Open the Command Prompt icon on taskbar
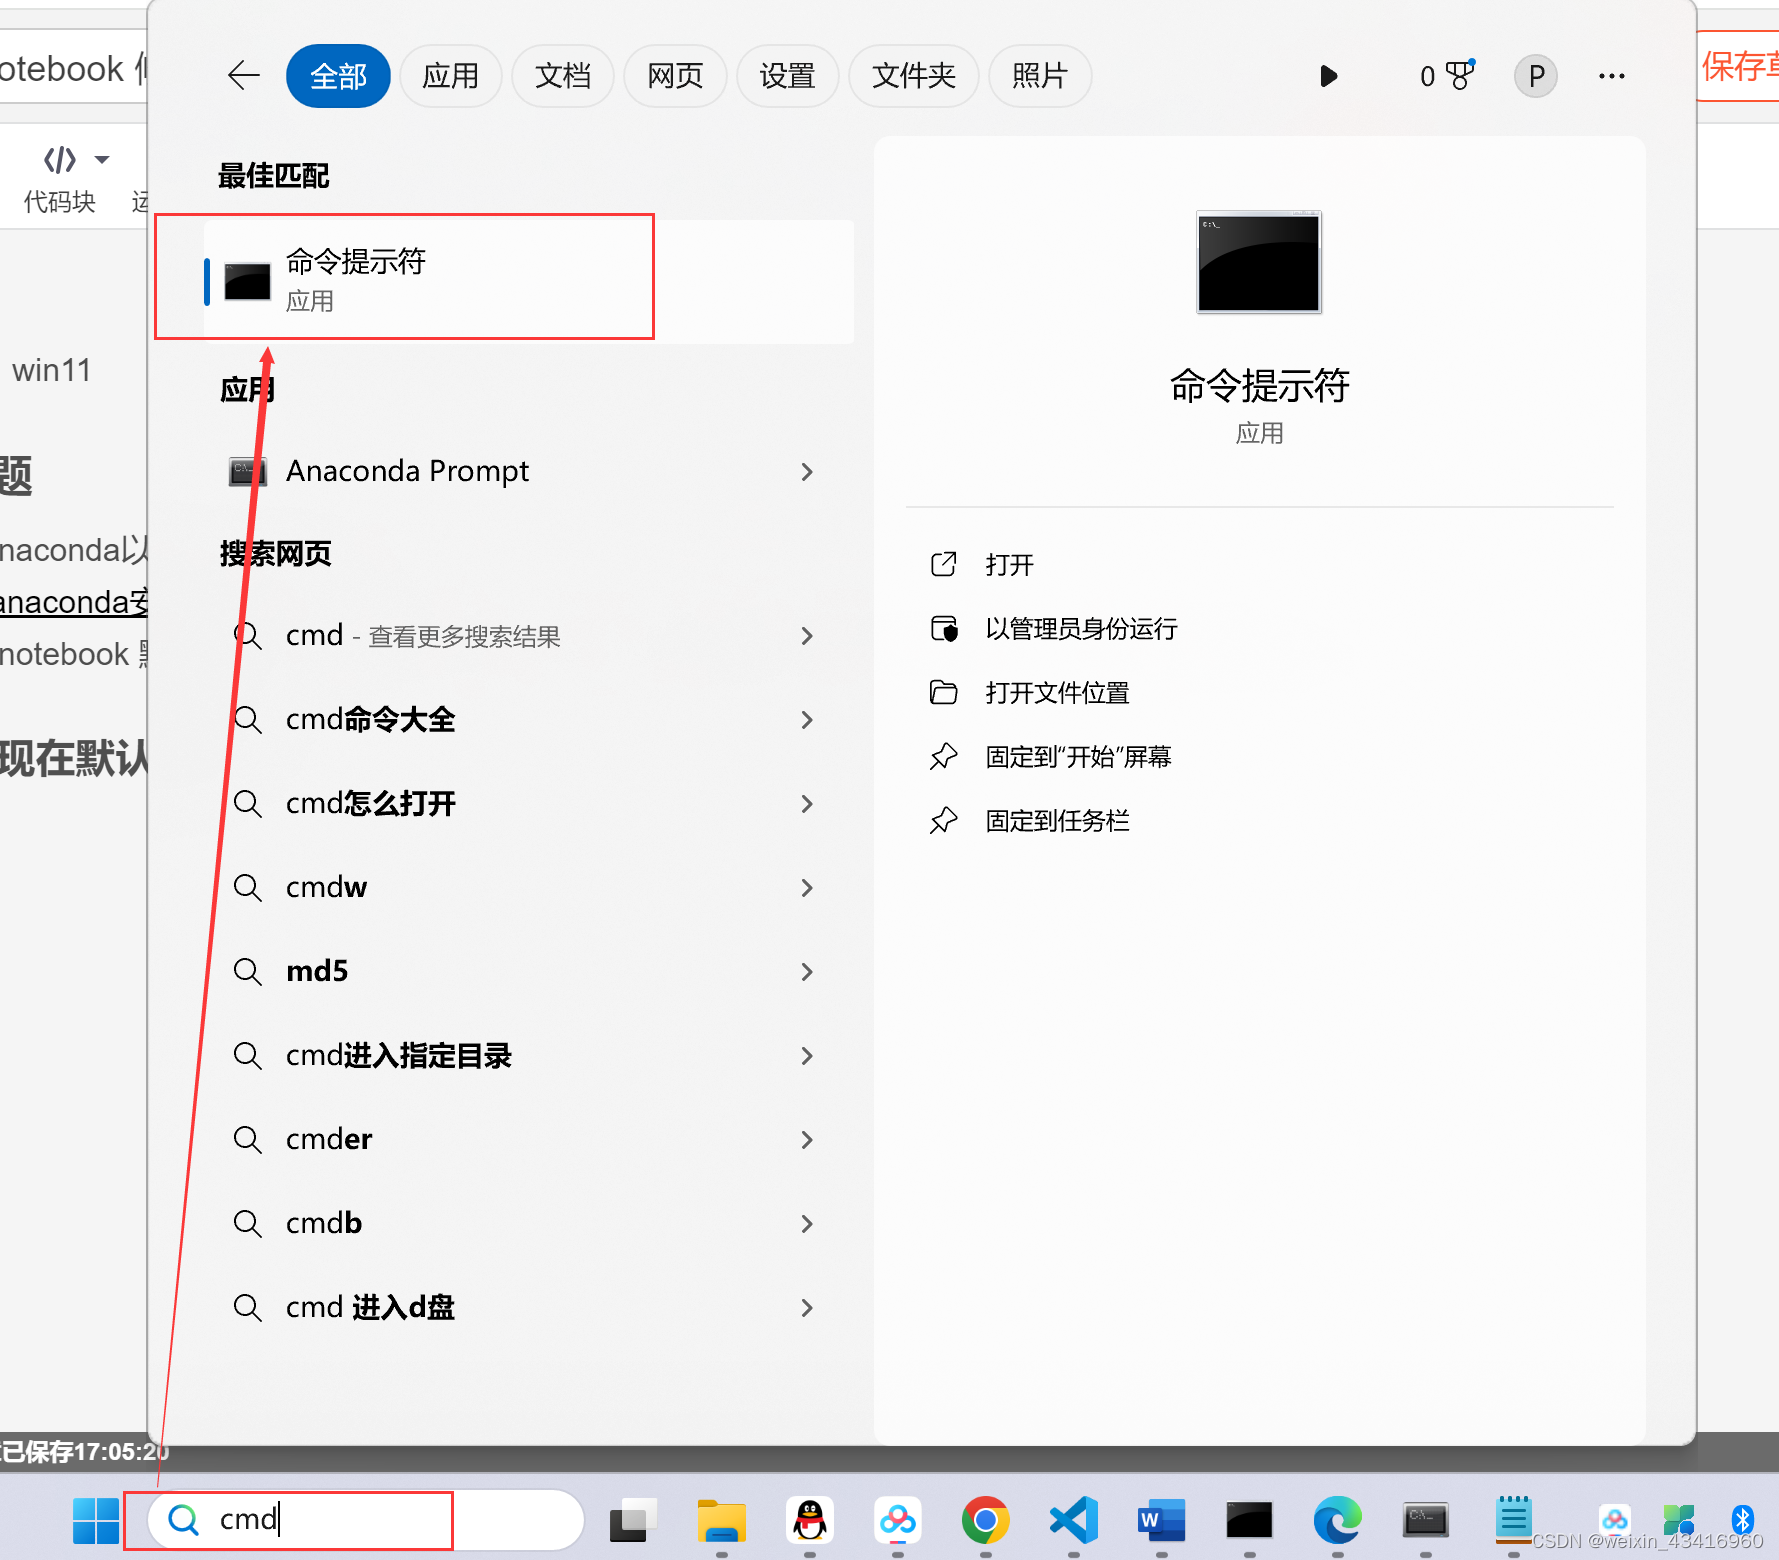Viewport: 1779px width, 1560px height. pyautogui.click(x=1425, y=1520)
